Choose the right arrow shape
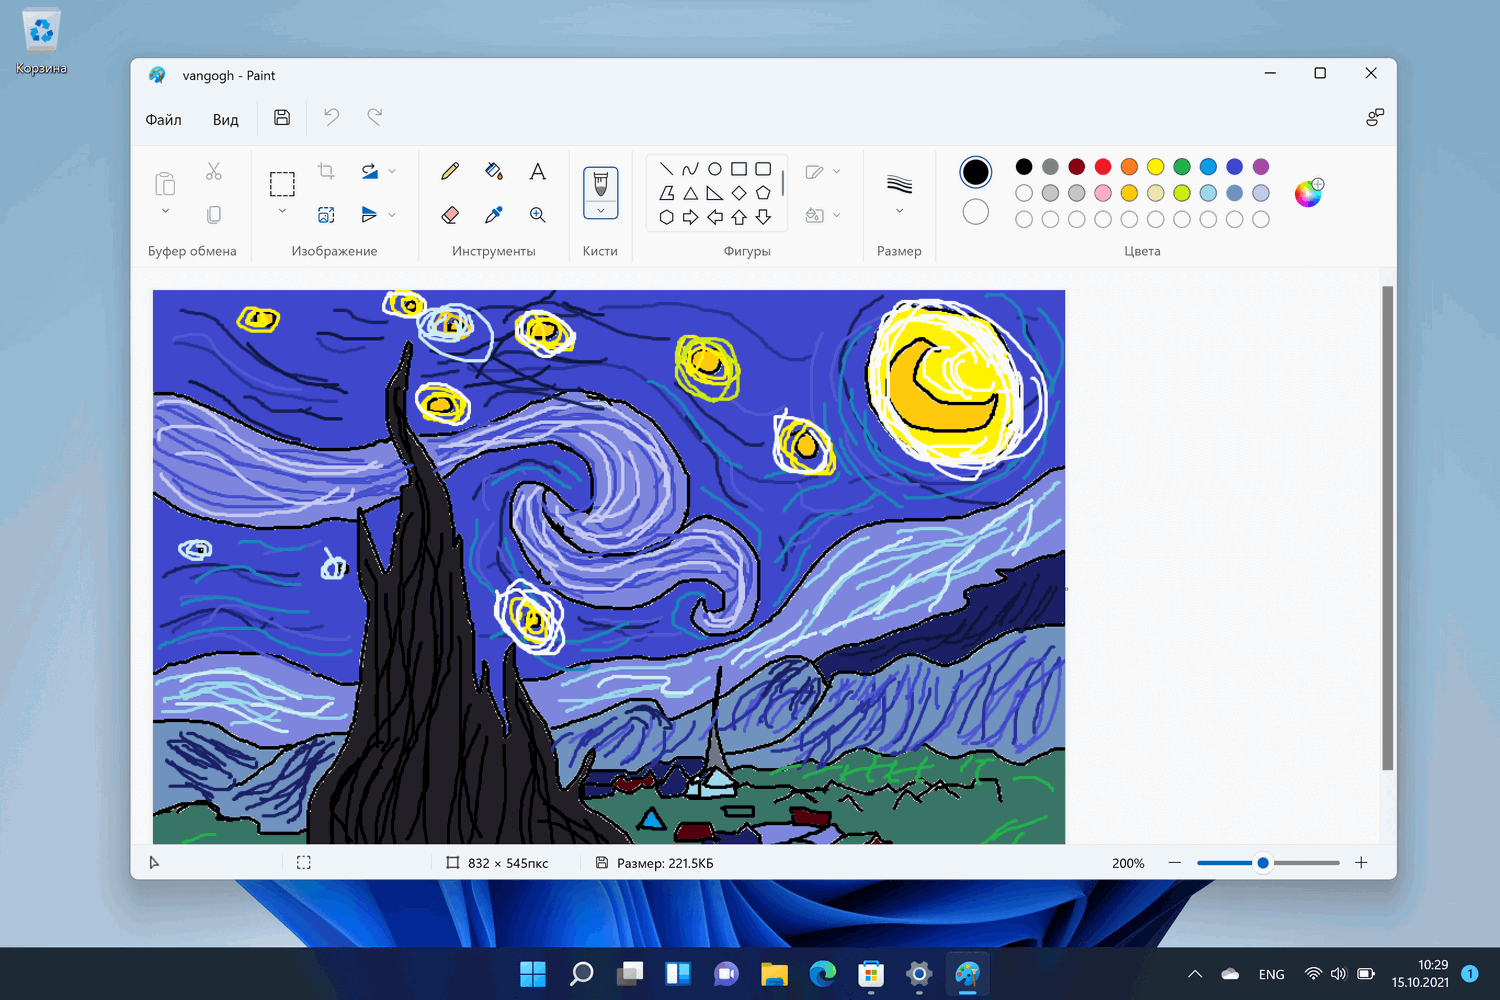Screen dimensions: 1500x1000 tap(690, 217)
